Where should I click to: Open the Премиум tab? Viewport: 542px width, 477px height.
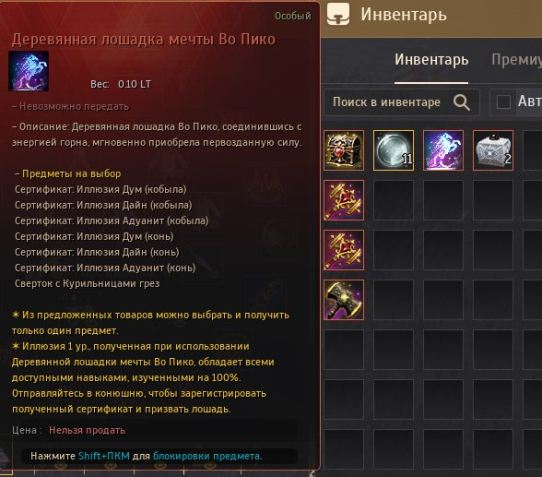coord(516,59)
